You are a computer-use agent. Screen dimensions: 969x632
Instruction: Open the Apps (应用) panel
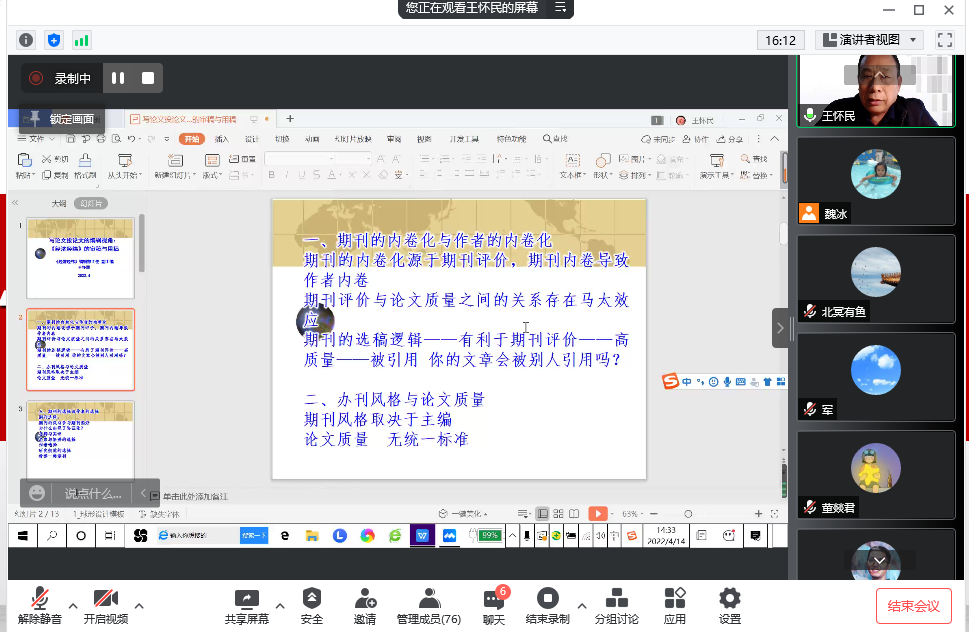click(x=675, y=606)
